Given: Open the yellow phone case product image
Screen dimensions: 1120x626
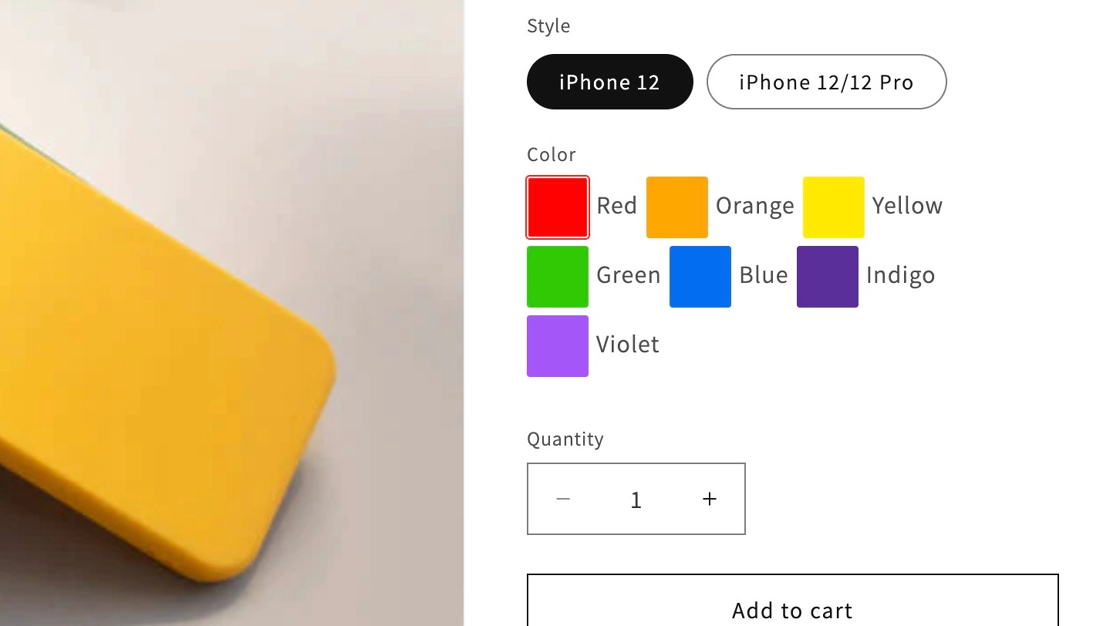Looking at the screenshot, I should coord(231,313).
